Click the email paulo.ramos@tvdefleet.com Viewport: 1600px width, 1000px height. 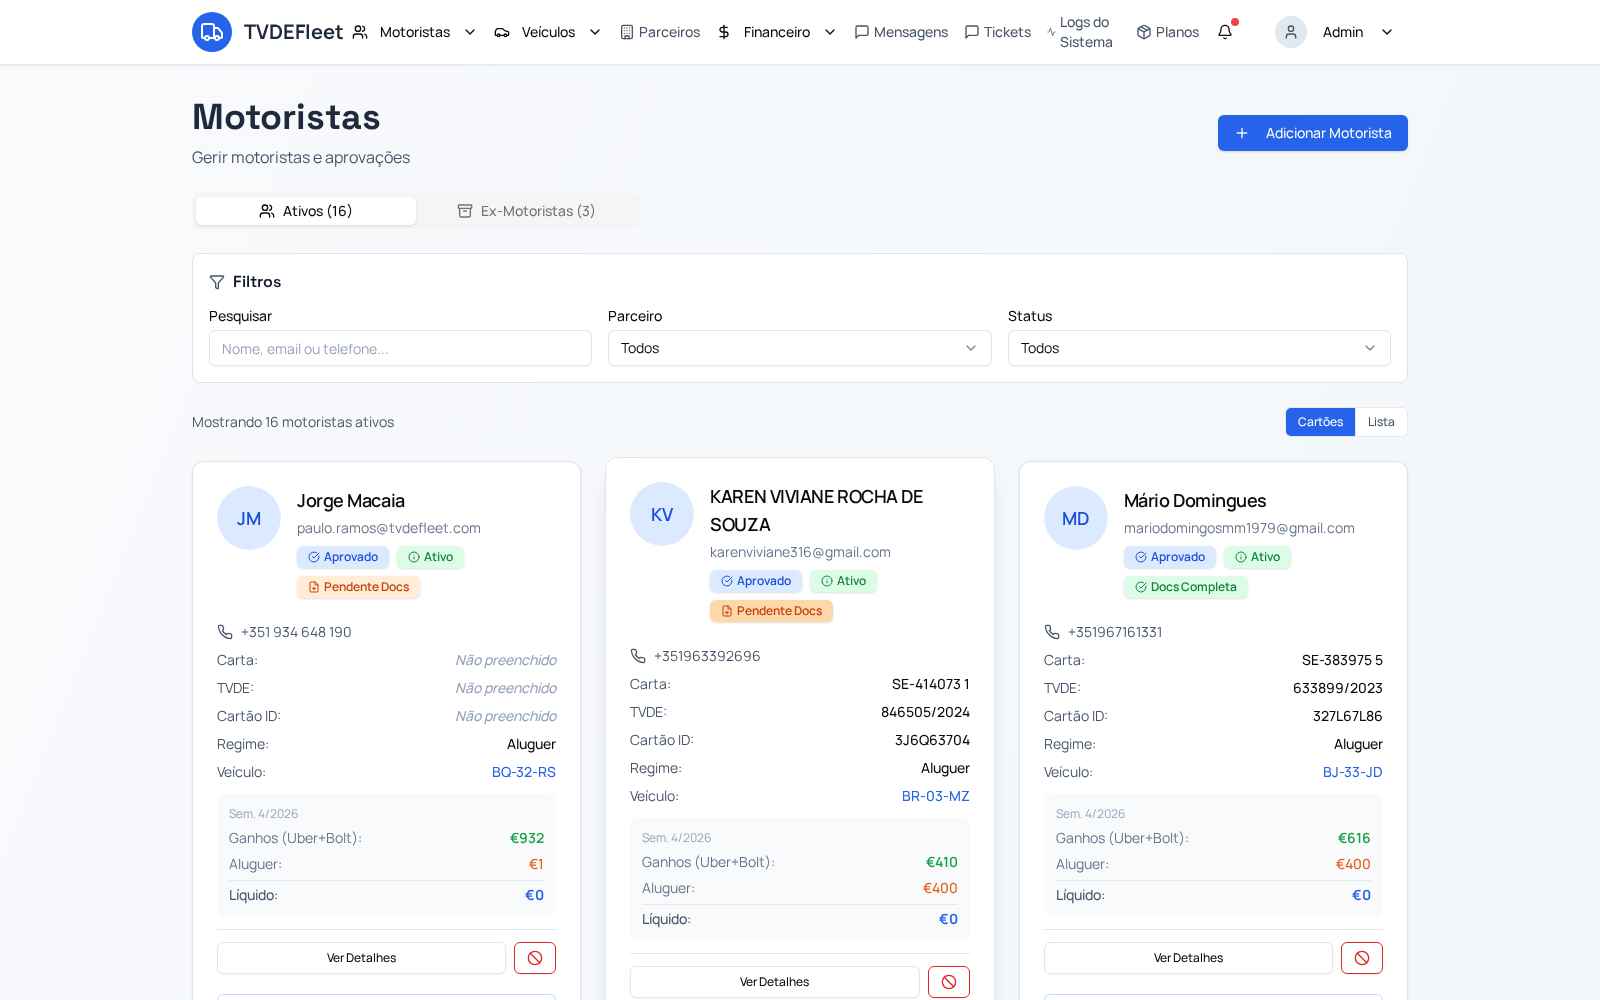(389, 528)
